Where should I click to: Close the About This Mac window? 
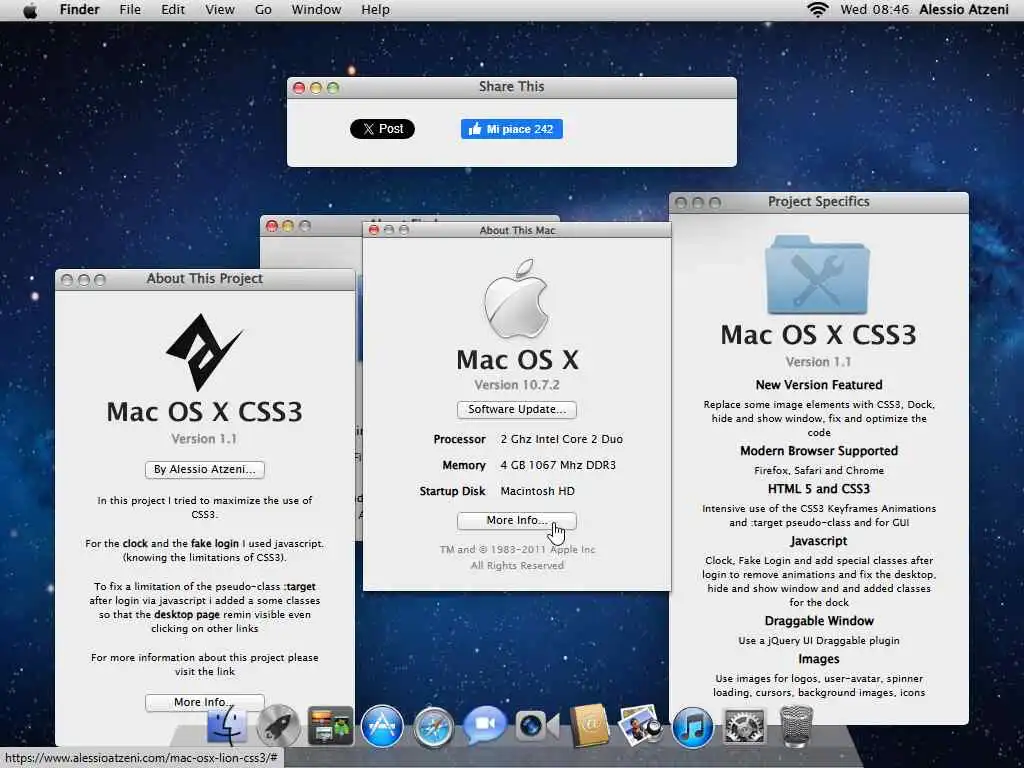[374, 230]
